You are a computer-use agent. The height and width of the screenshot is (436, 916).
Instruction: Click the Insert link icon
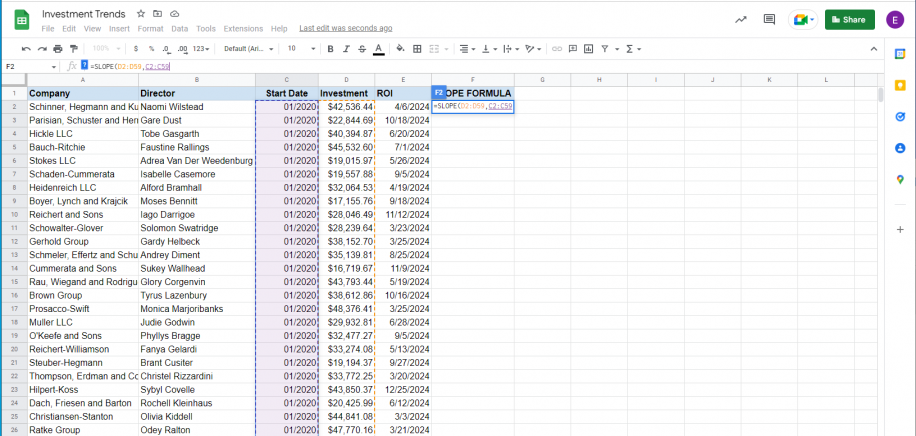pyautogui.click(x=557, y=49)
